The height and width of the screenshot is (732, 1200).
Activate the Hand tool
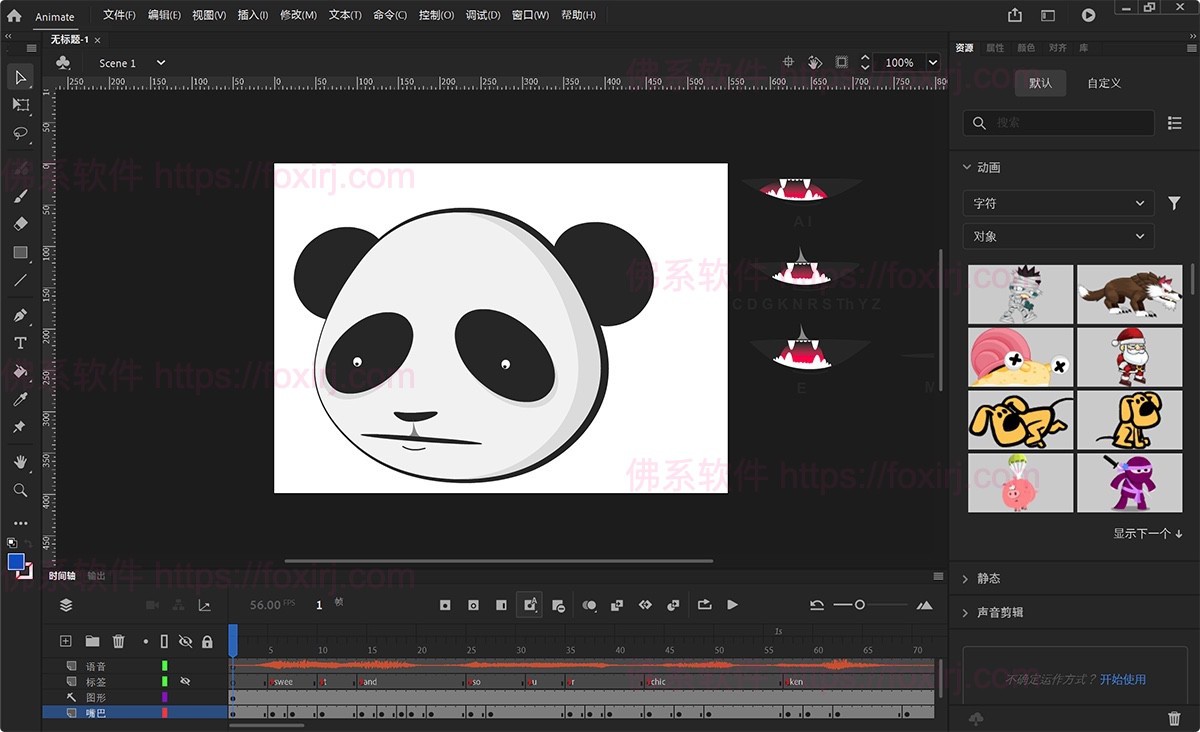coord(20,461)
